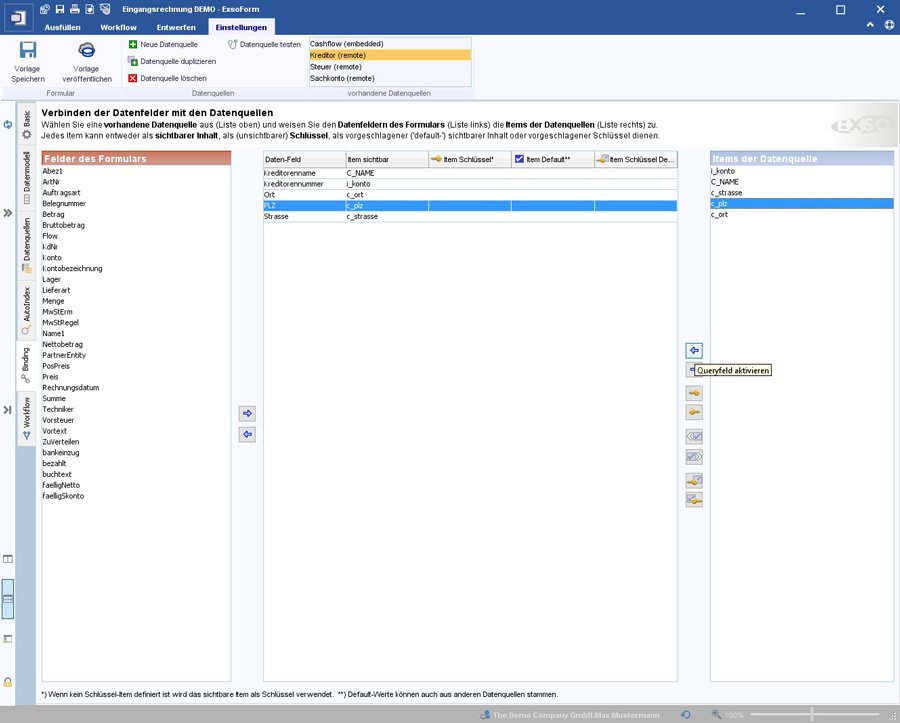Select Sachkonto (remote) data source
This screenshot has height=723, width=900.
pos(343,78)
